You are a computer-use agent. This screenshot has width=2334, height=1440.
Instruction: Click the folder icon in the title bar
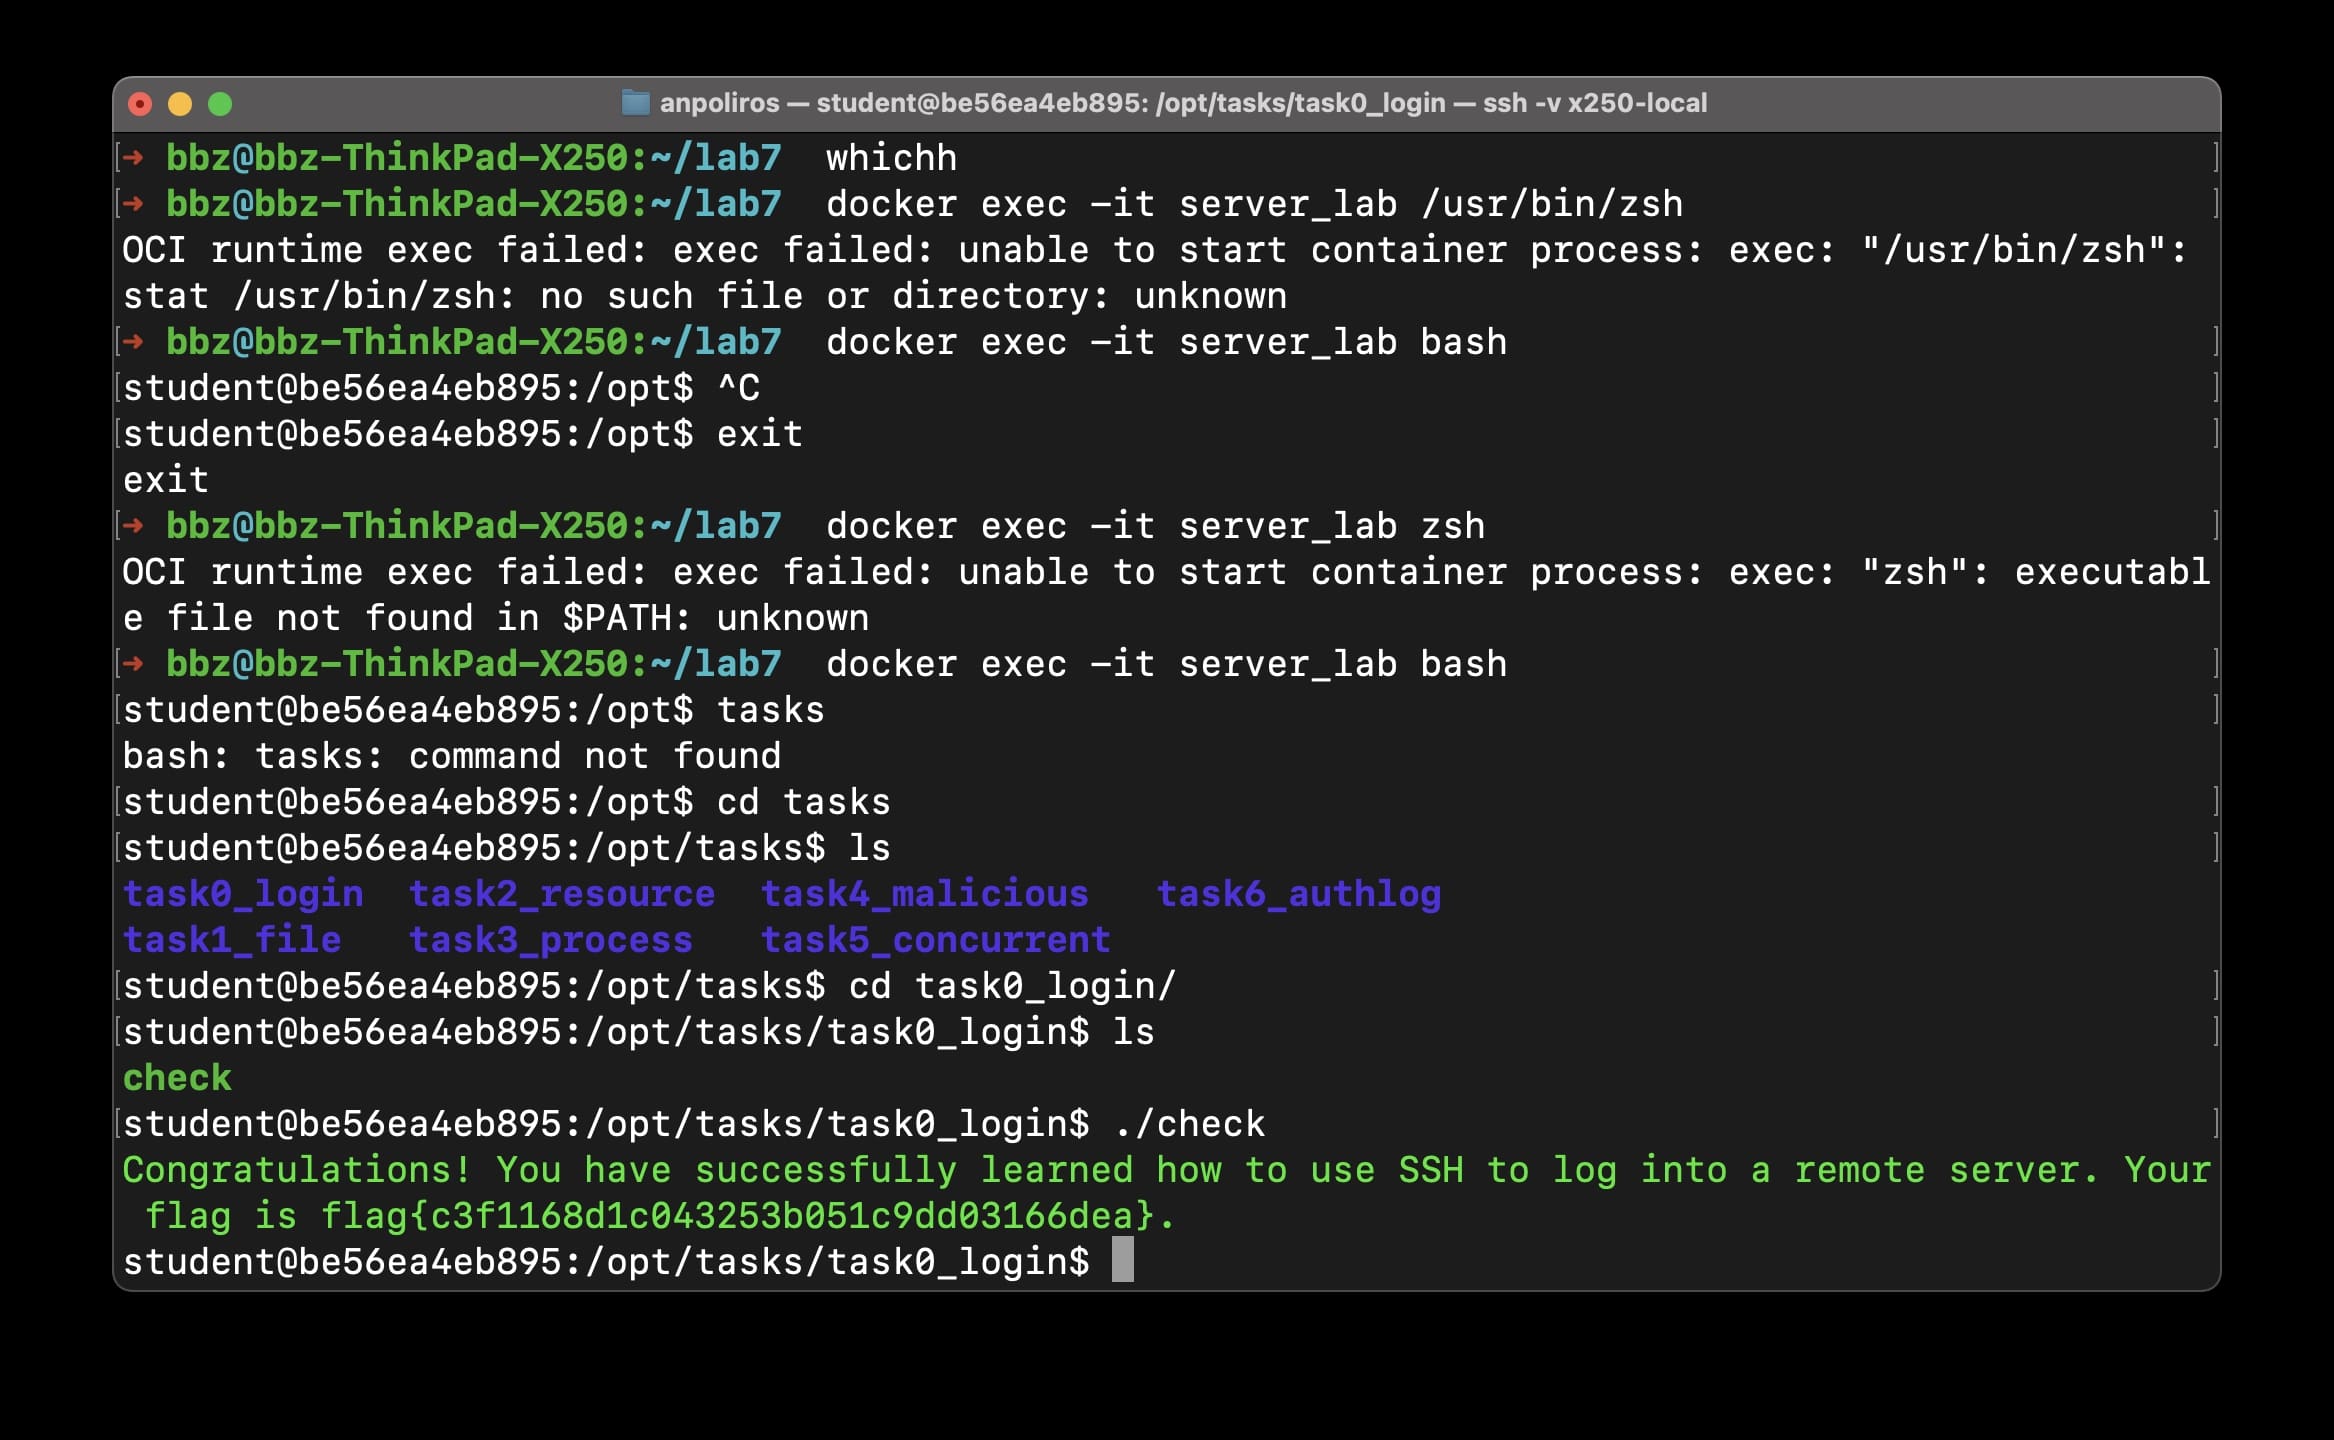pyautogui.click(x=635, y=103)
